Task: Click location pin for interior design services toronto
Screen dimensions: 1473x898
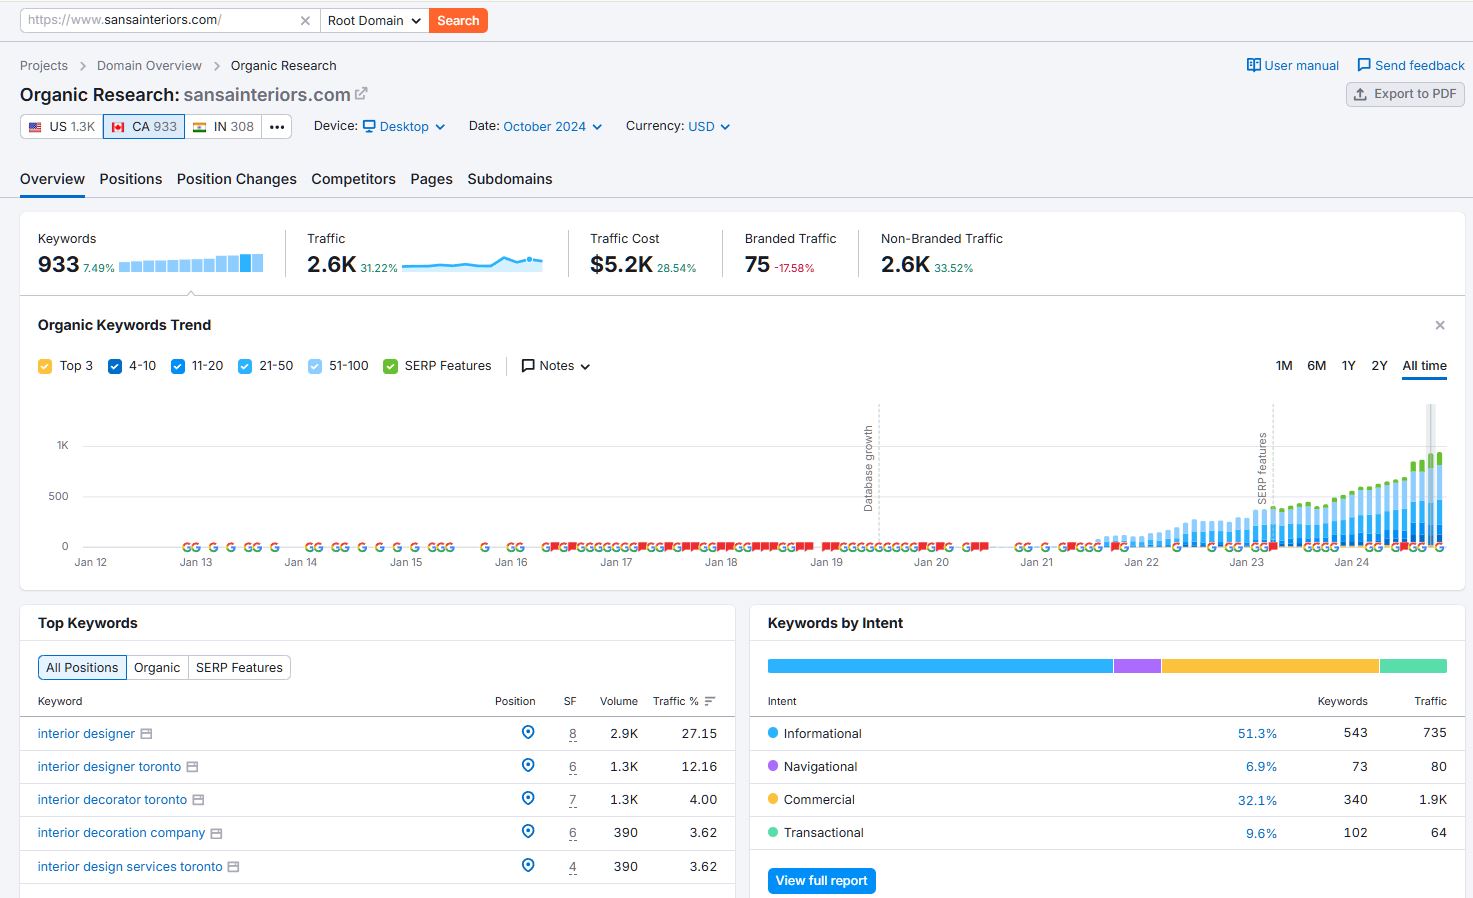Action: (528, 865)
